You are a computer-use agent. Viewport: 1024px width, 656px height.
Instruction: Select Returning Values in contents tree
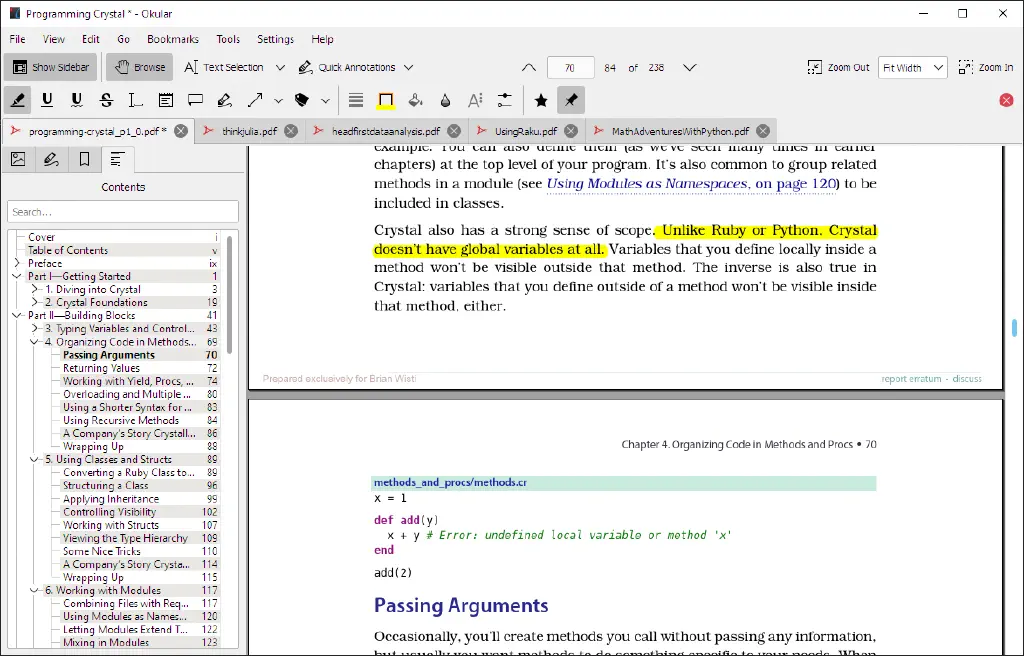click(101, 368)
